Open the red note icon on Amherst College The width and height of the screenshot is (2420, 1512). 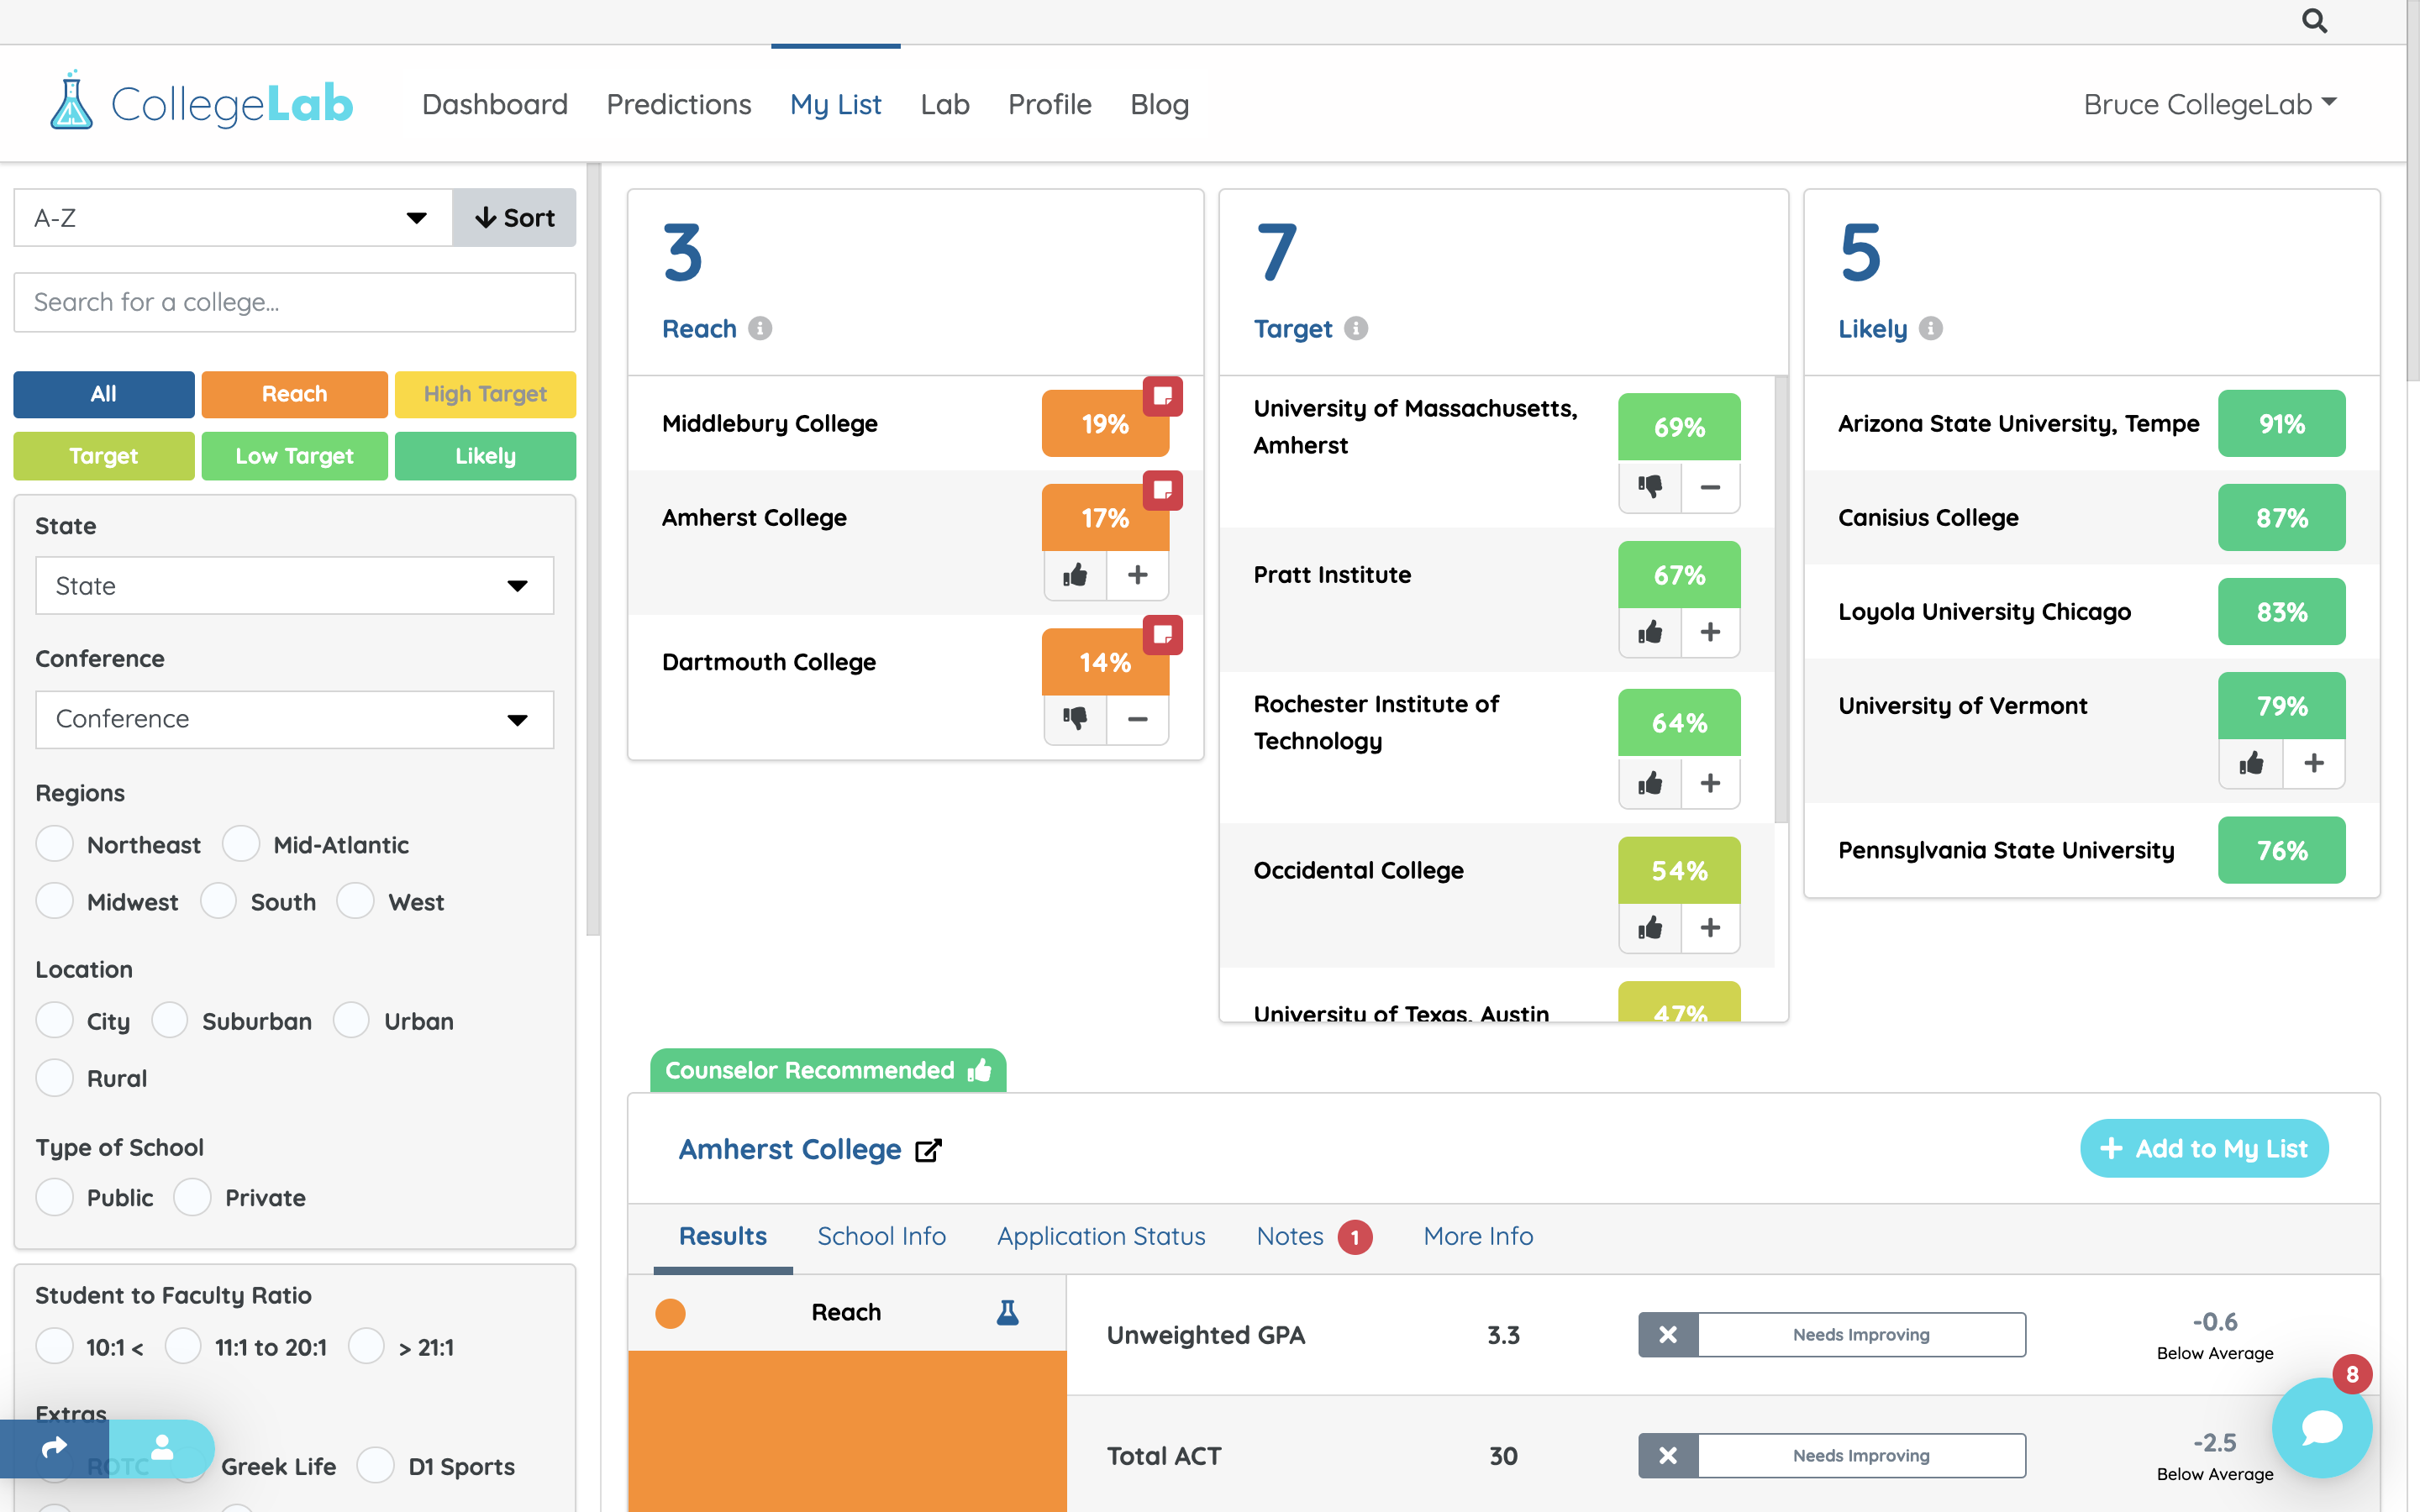[x=1162, y=490]
